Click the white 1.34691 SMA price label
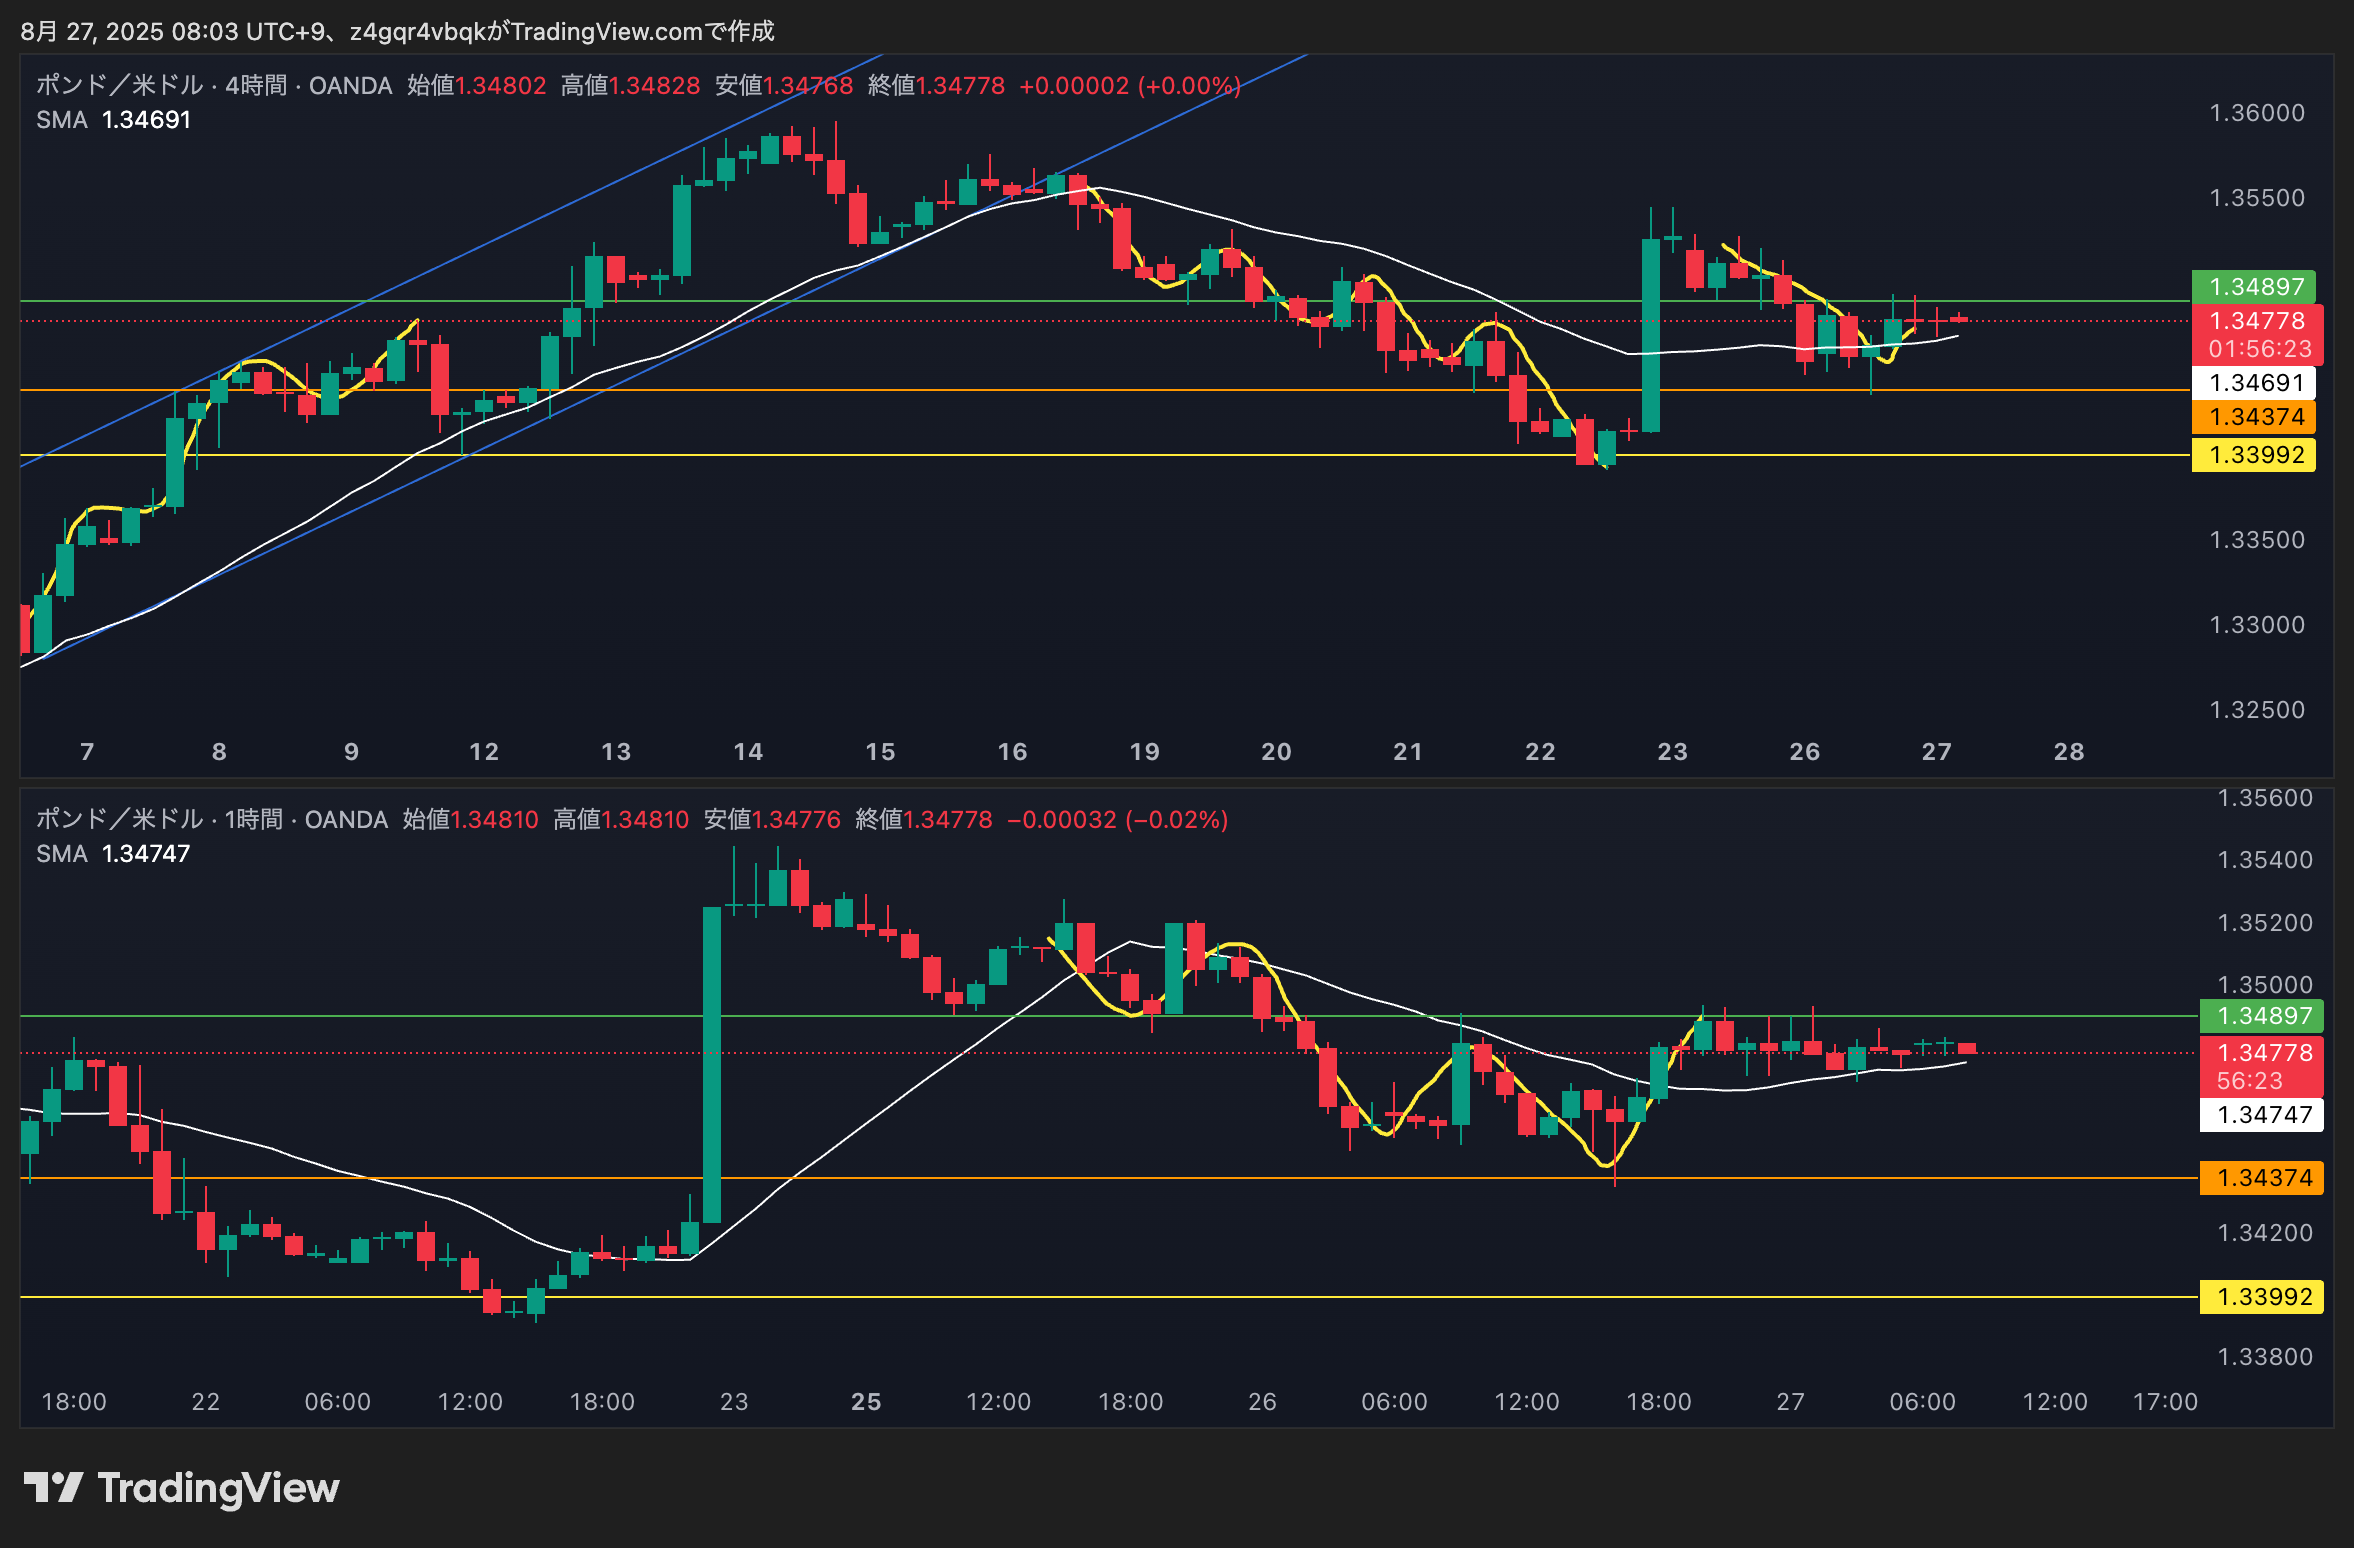Screen dimensions: 2354x1548 [2256, 383]
